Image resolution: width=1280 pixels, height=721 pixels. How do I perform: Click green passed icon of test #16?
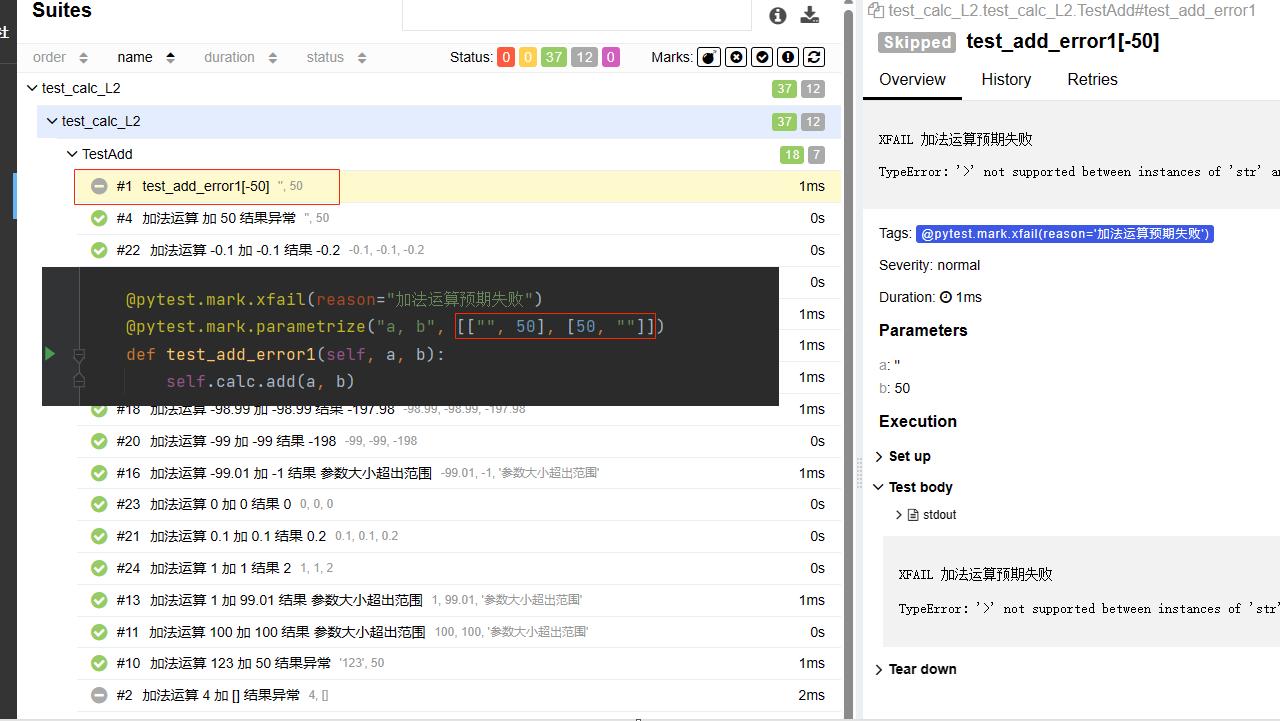[x=99, y=473]
